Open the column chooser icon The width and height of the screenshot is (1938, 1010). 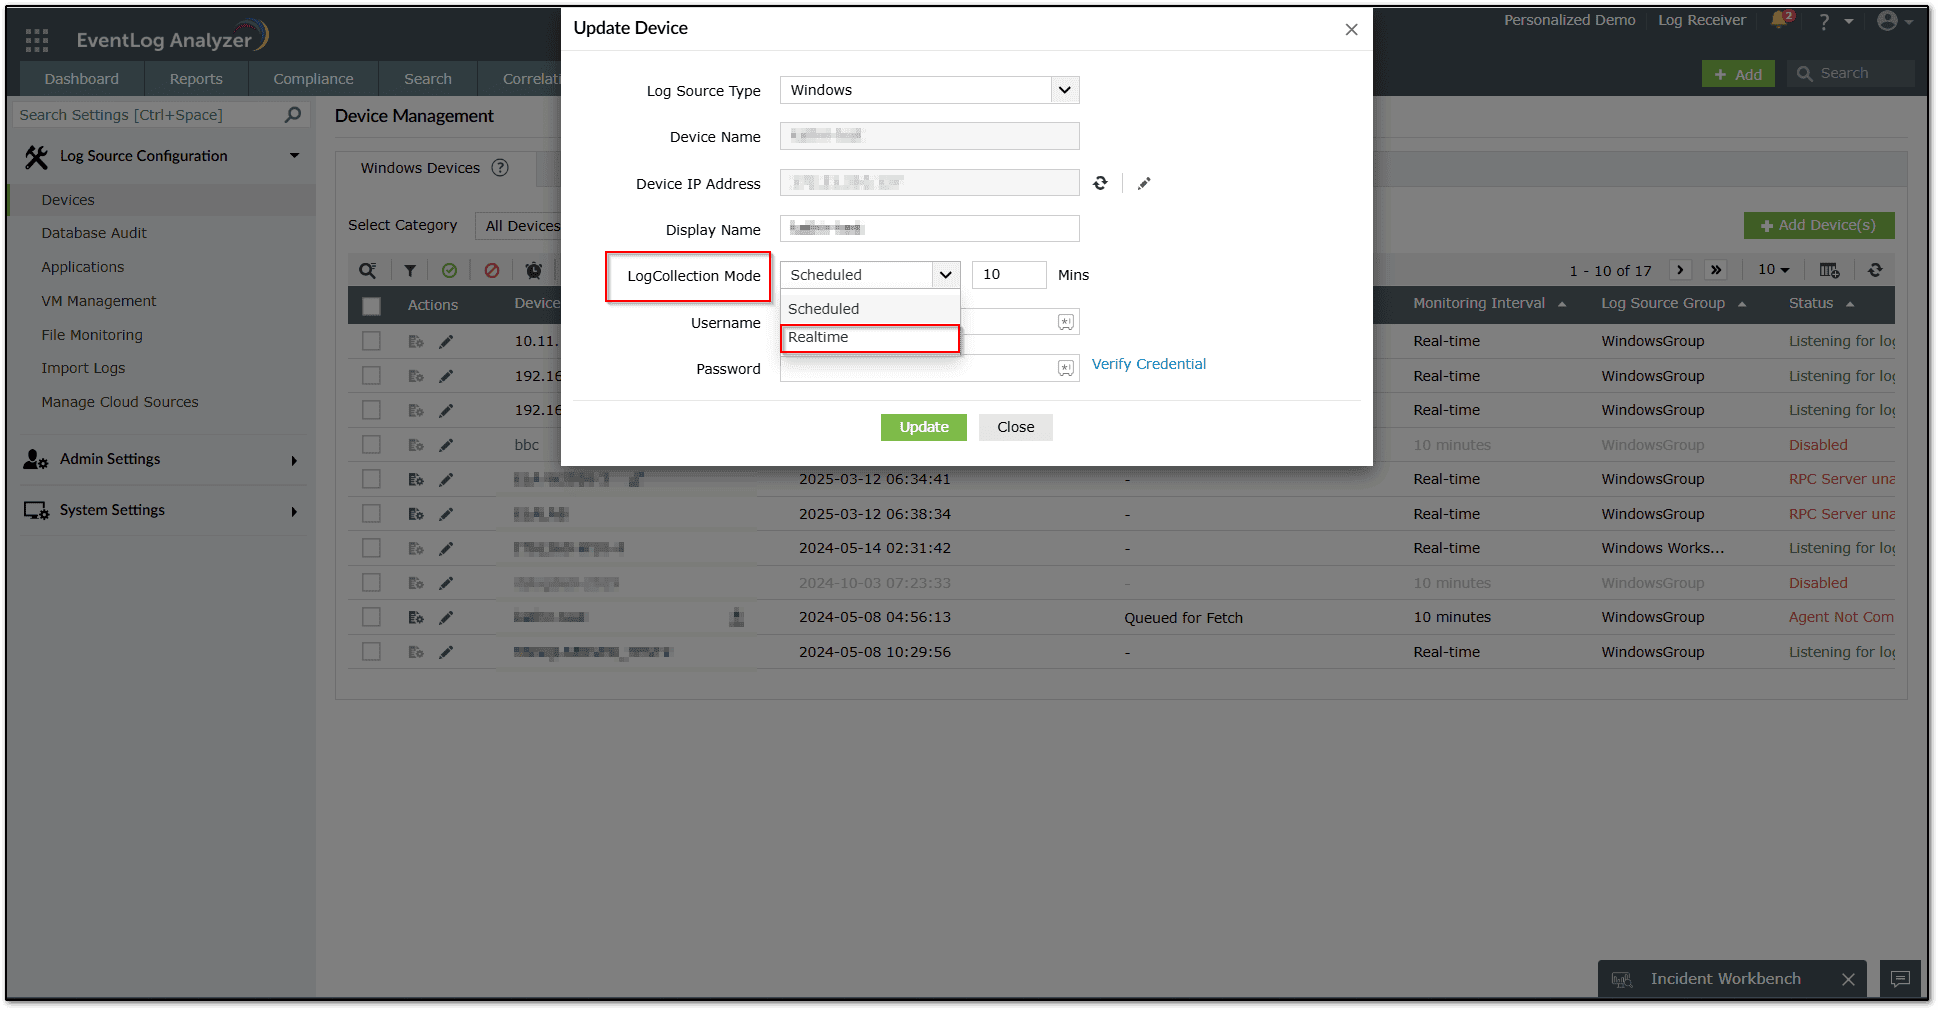coord(1829,270)
